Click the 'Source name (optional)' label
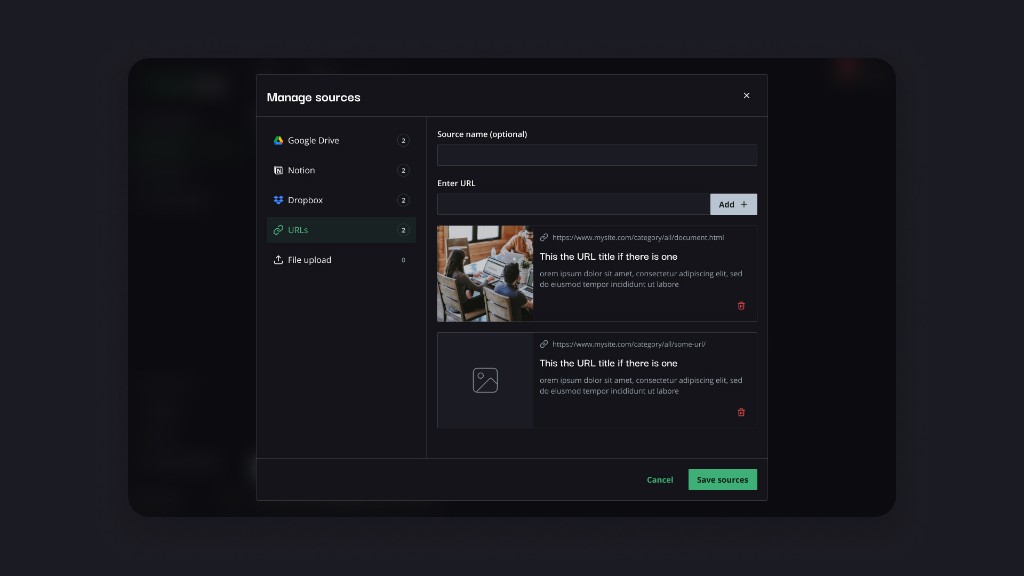This screenshot has height=576, width=1024. pos(482,134)
